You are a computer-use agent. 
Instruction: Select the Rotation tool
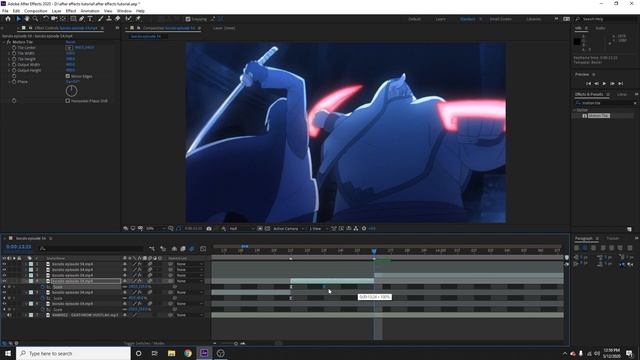tap(46, 19)
